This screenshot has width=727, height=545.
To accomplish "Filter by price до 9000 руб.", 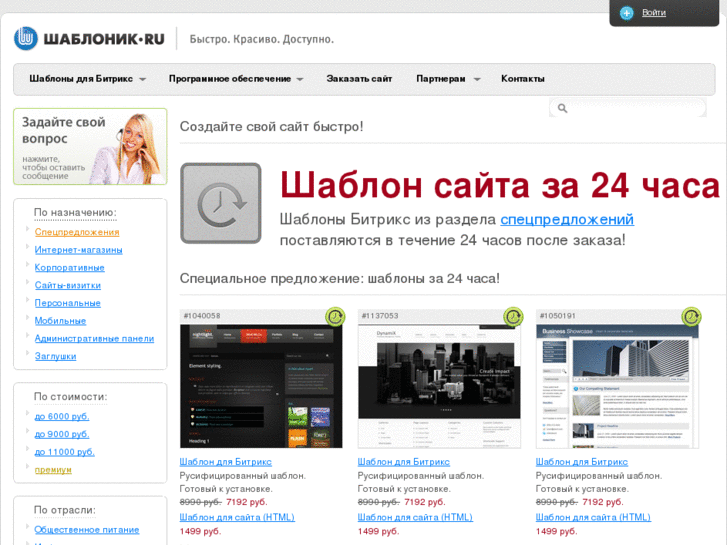I will (62, 434).
